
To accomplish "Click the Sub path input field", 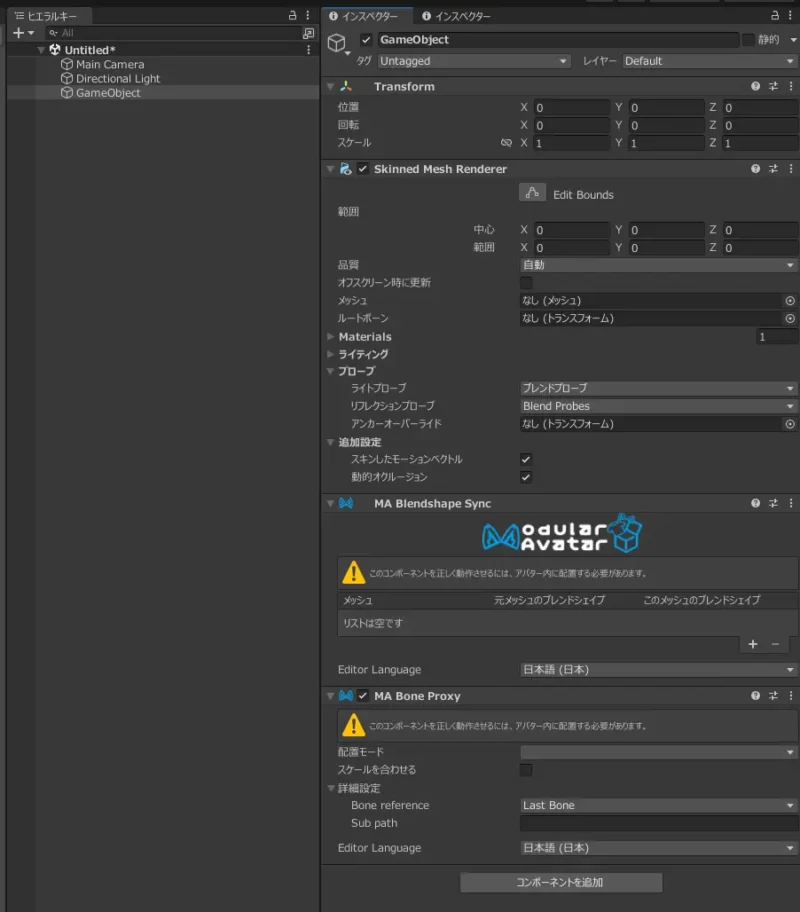I will click(x=659, y=823).
